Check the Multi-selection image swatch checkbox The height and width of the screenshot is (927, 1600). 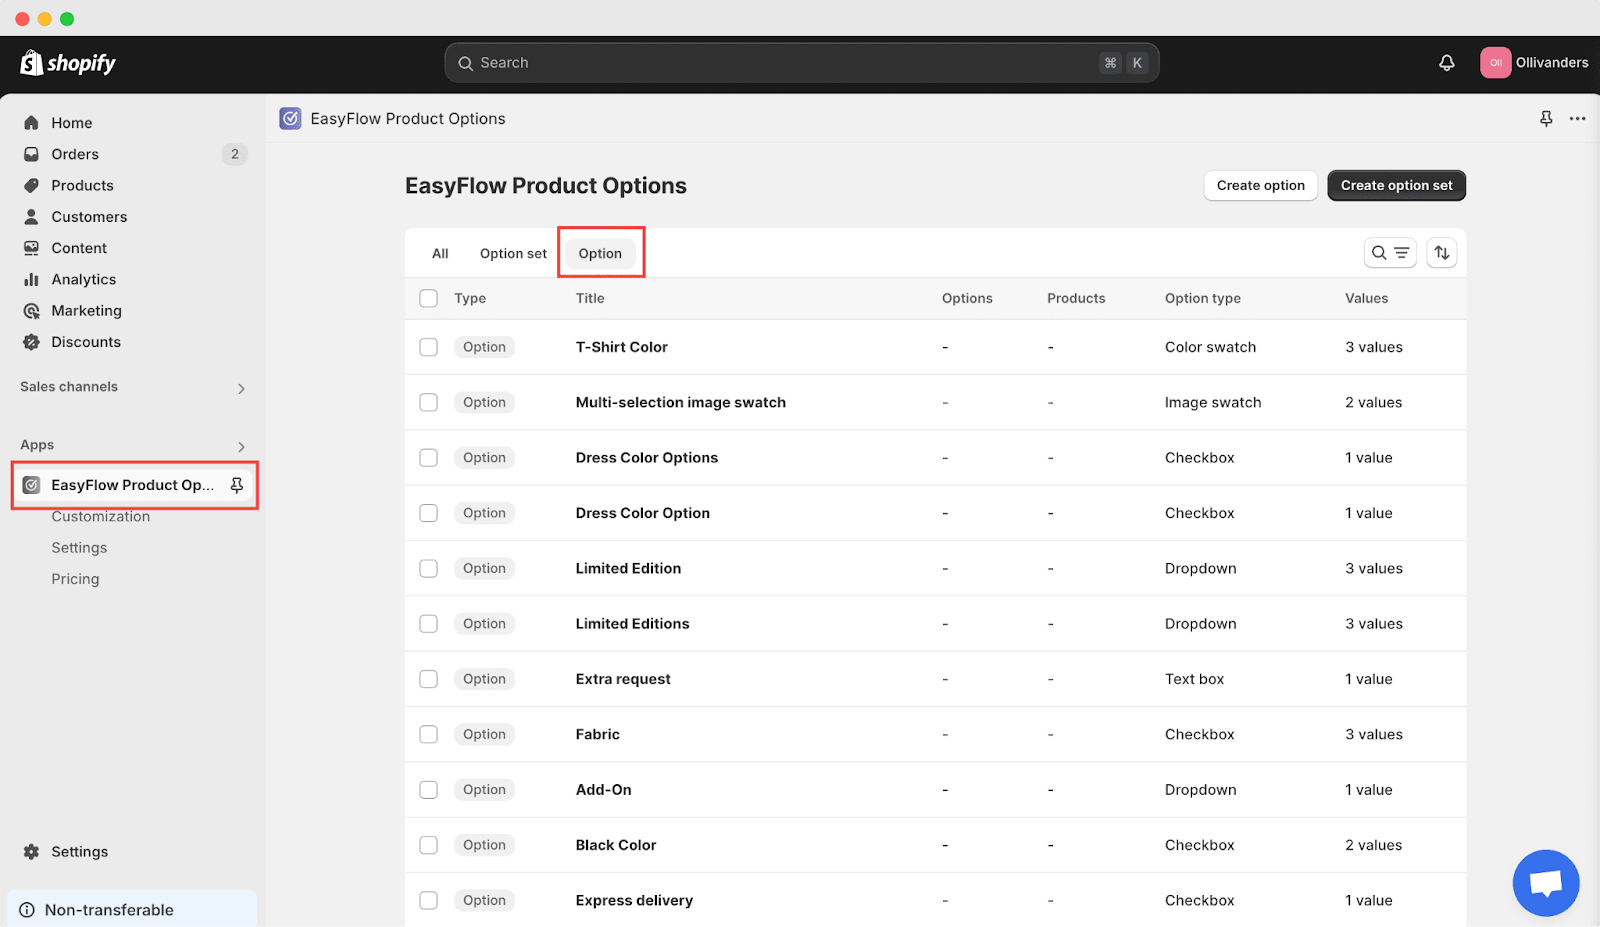tap(429, 402)
